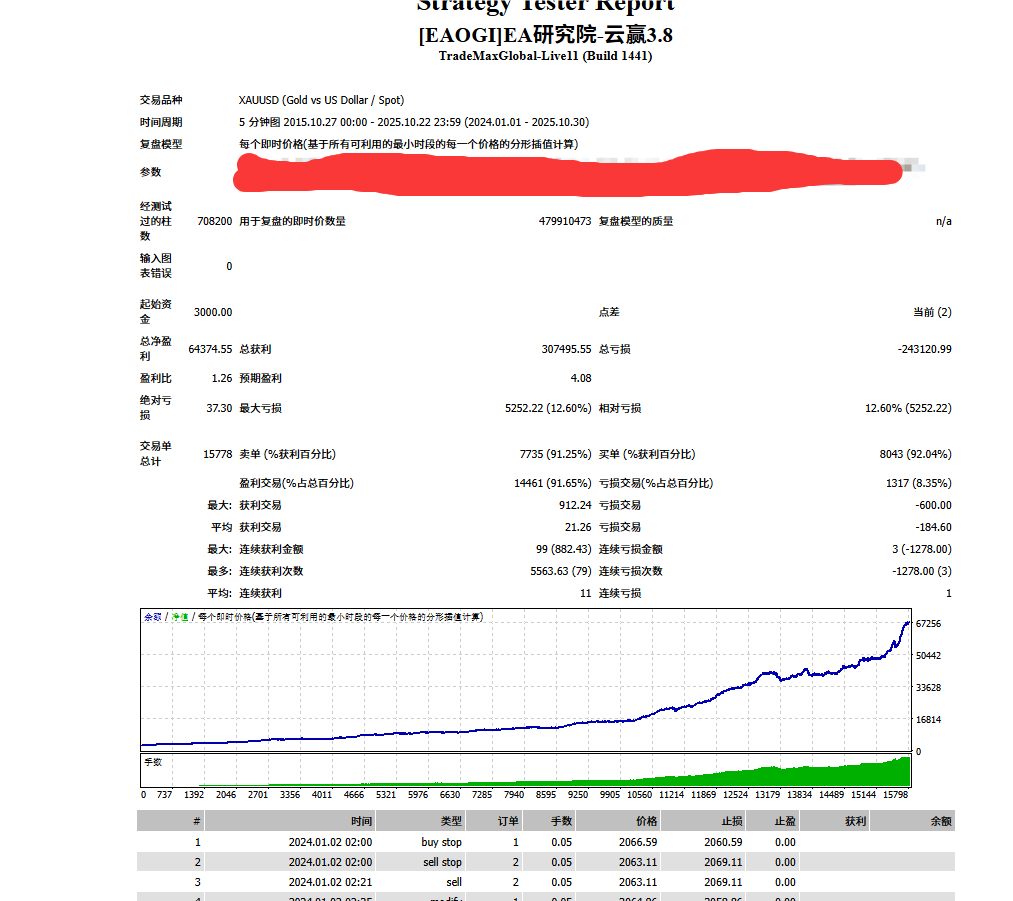The width and height of the screenshot is (1013, 901).
Task: Expand the 类型 column header
Action: click(451, 820)
